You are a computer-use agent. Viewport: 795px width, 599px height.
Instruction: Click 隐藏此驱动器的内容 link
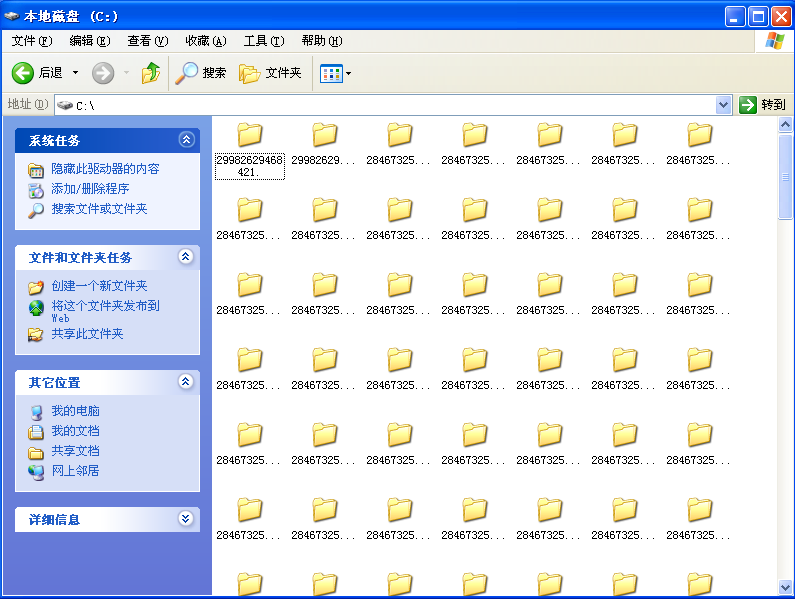pos(105,169)
